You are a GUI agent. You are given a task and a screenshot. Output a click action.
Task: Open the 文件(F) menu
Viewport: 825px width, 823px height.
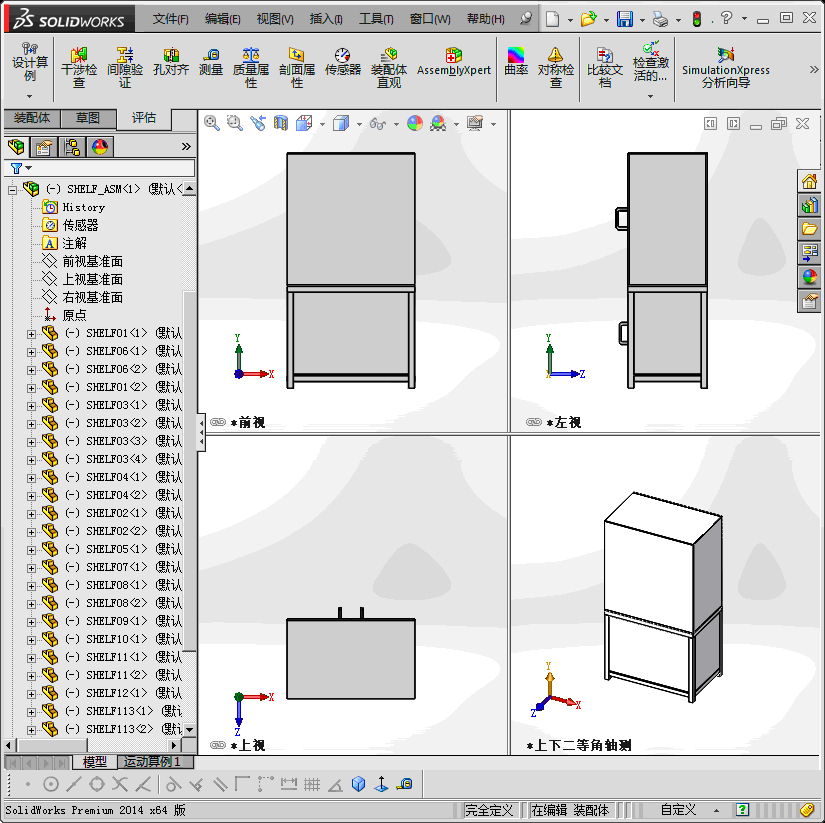click(170, 19)
